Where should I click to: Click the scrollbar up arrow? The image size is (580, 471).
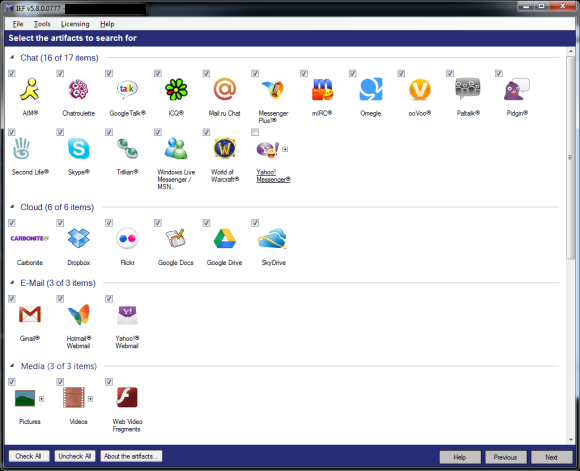pos(570,51)
